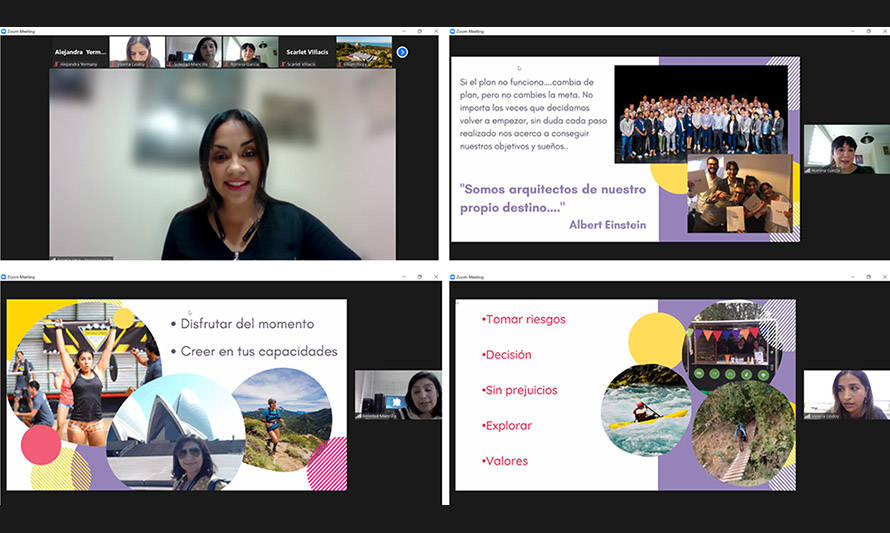Minimize the top-right Zoom Meeting window
Screen dimensions: 890x533
click(x=853, y=31)
